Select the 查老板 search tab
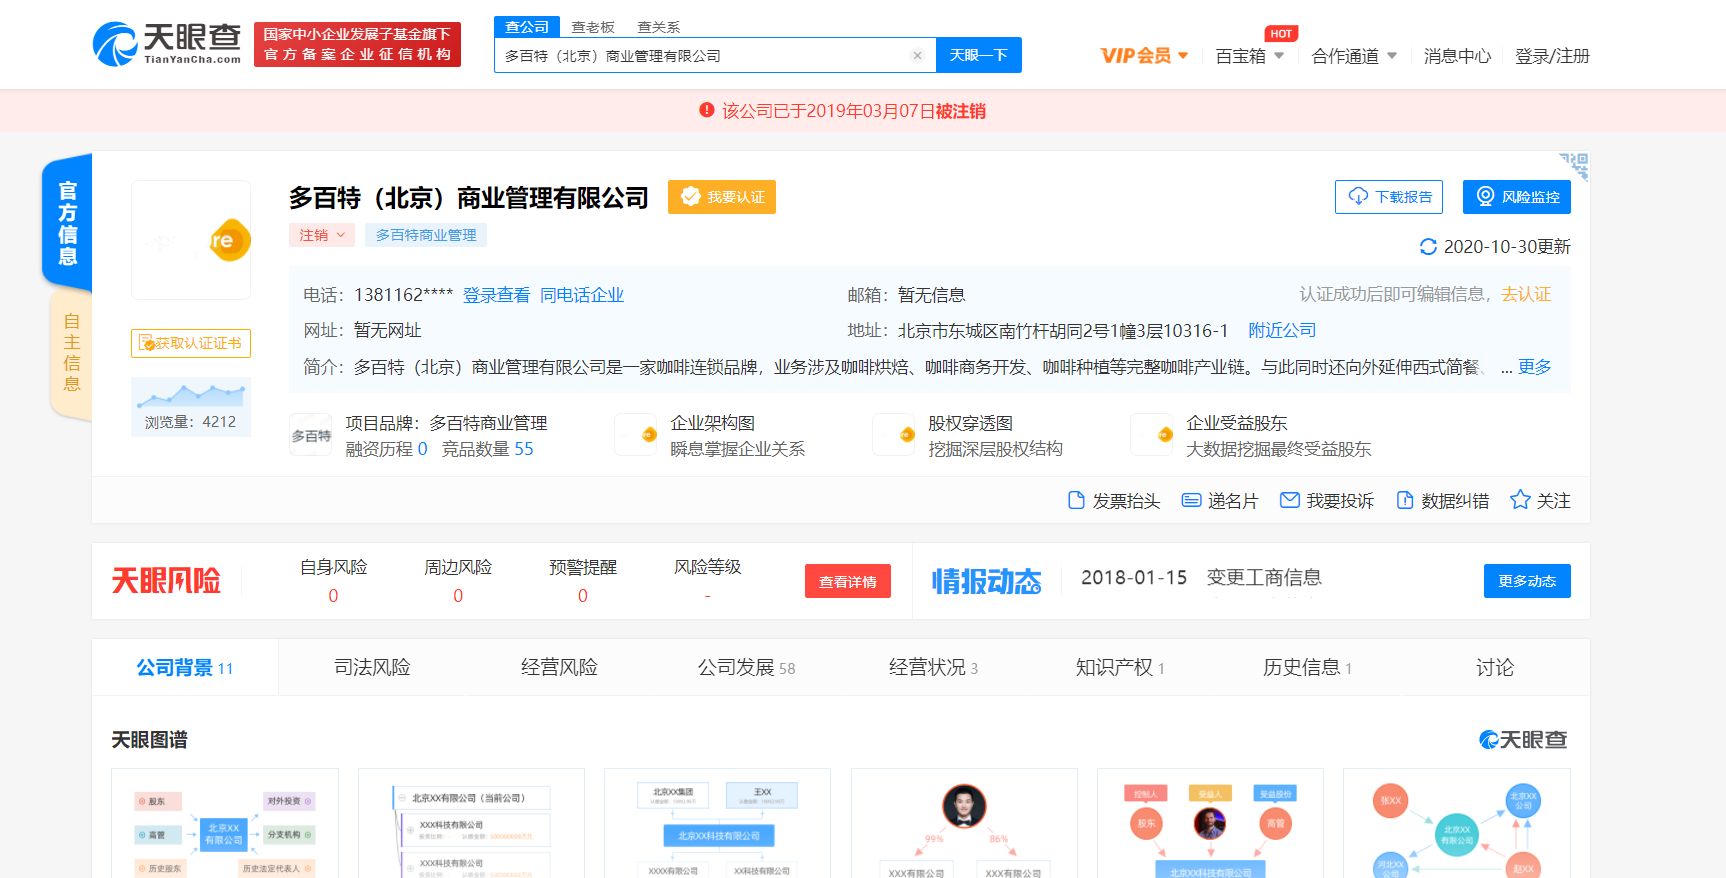Viewport: 1726px width, 878px height. (593, 27)
